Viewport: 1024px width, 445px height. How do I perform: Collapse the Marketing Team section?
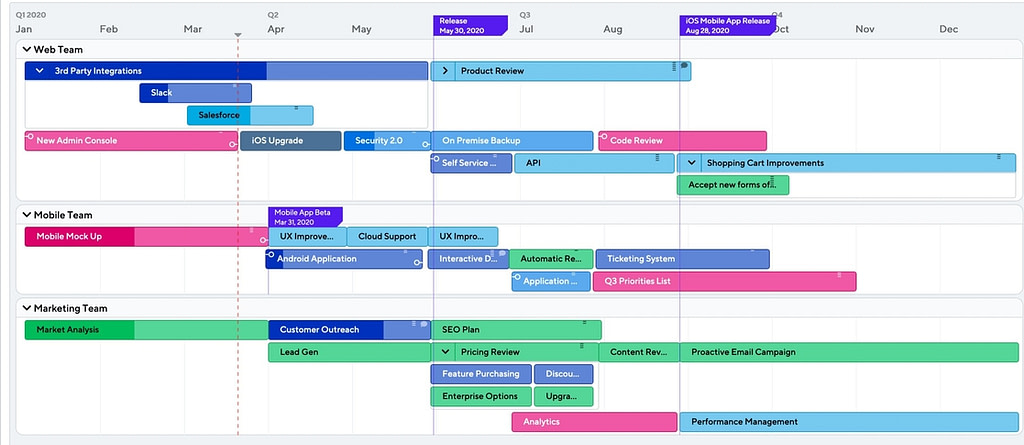27,308
